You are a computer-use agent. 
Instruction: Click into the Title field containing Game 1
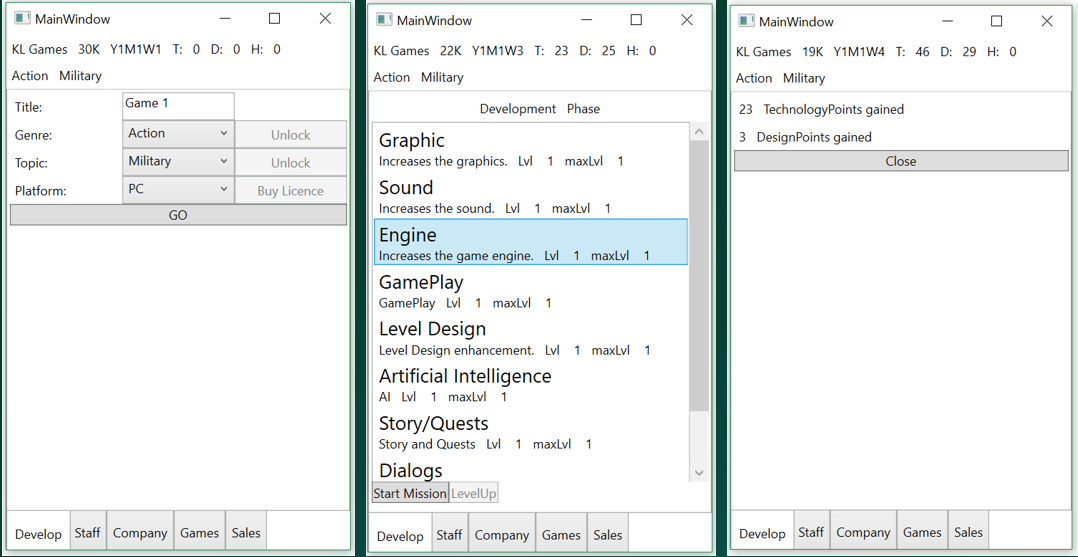click(178, 105)
